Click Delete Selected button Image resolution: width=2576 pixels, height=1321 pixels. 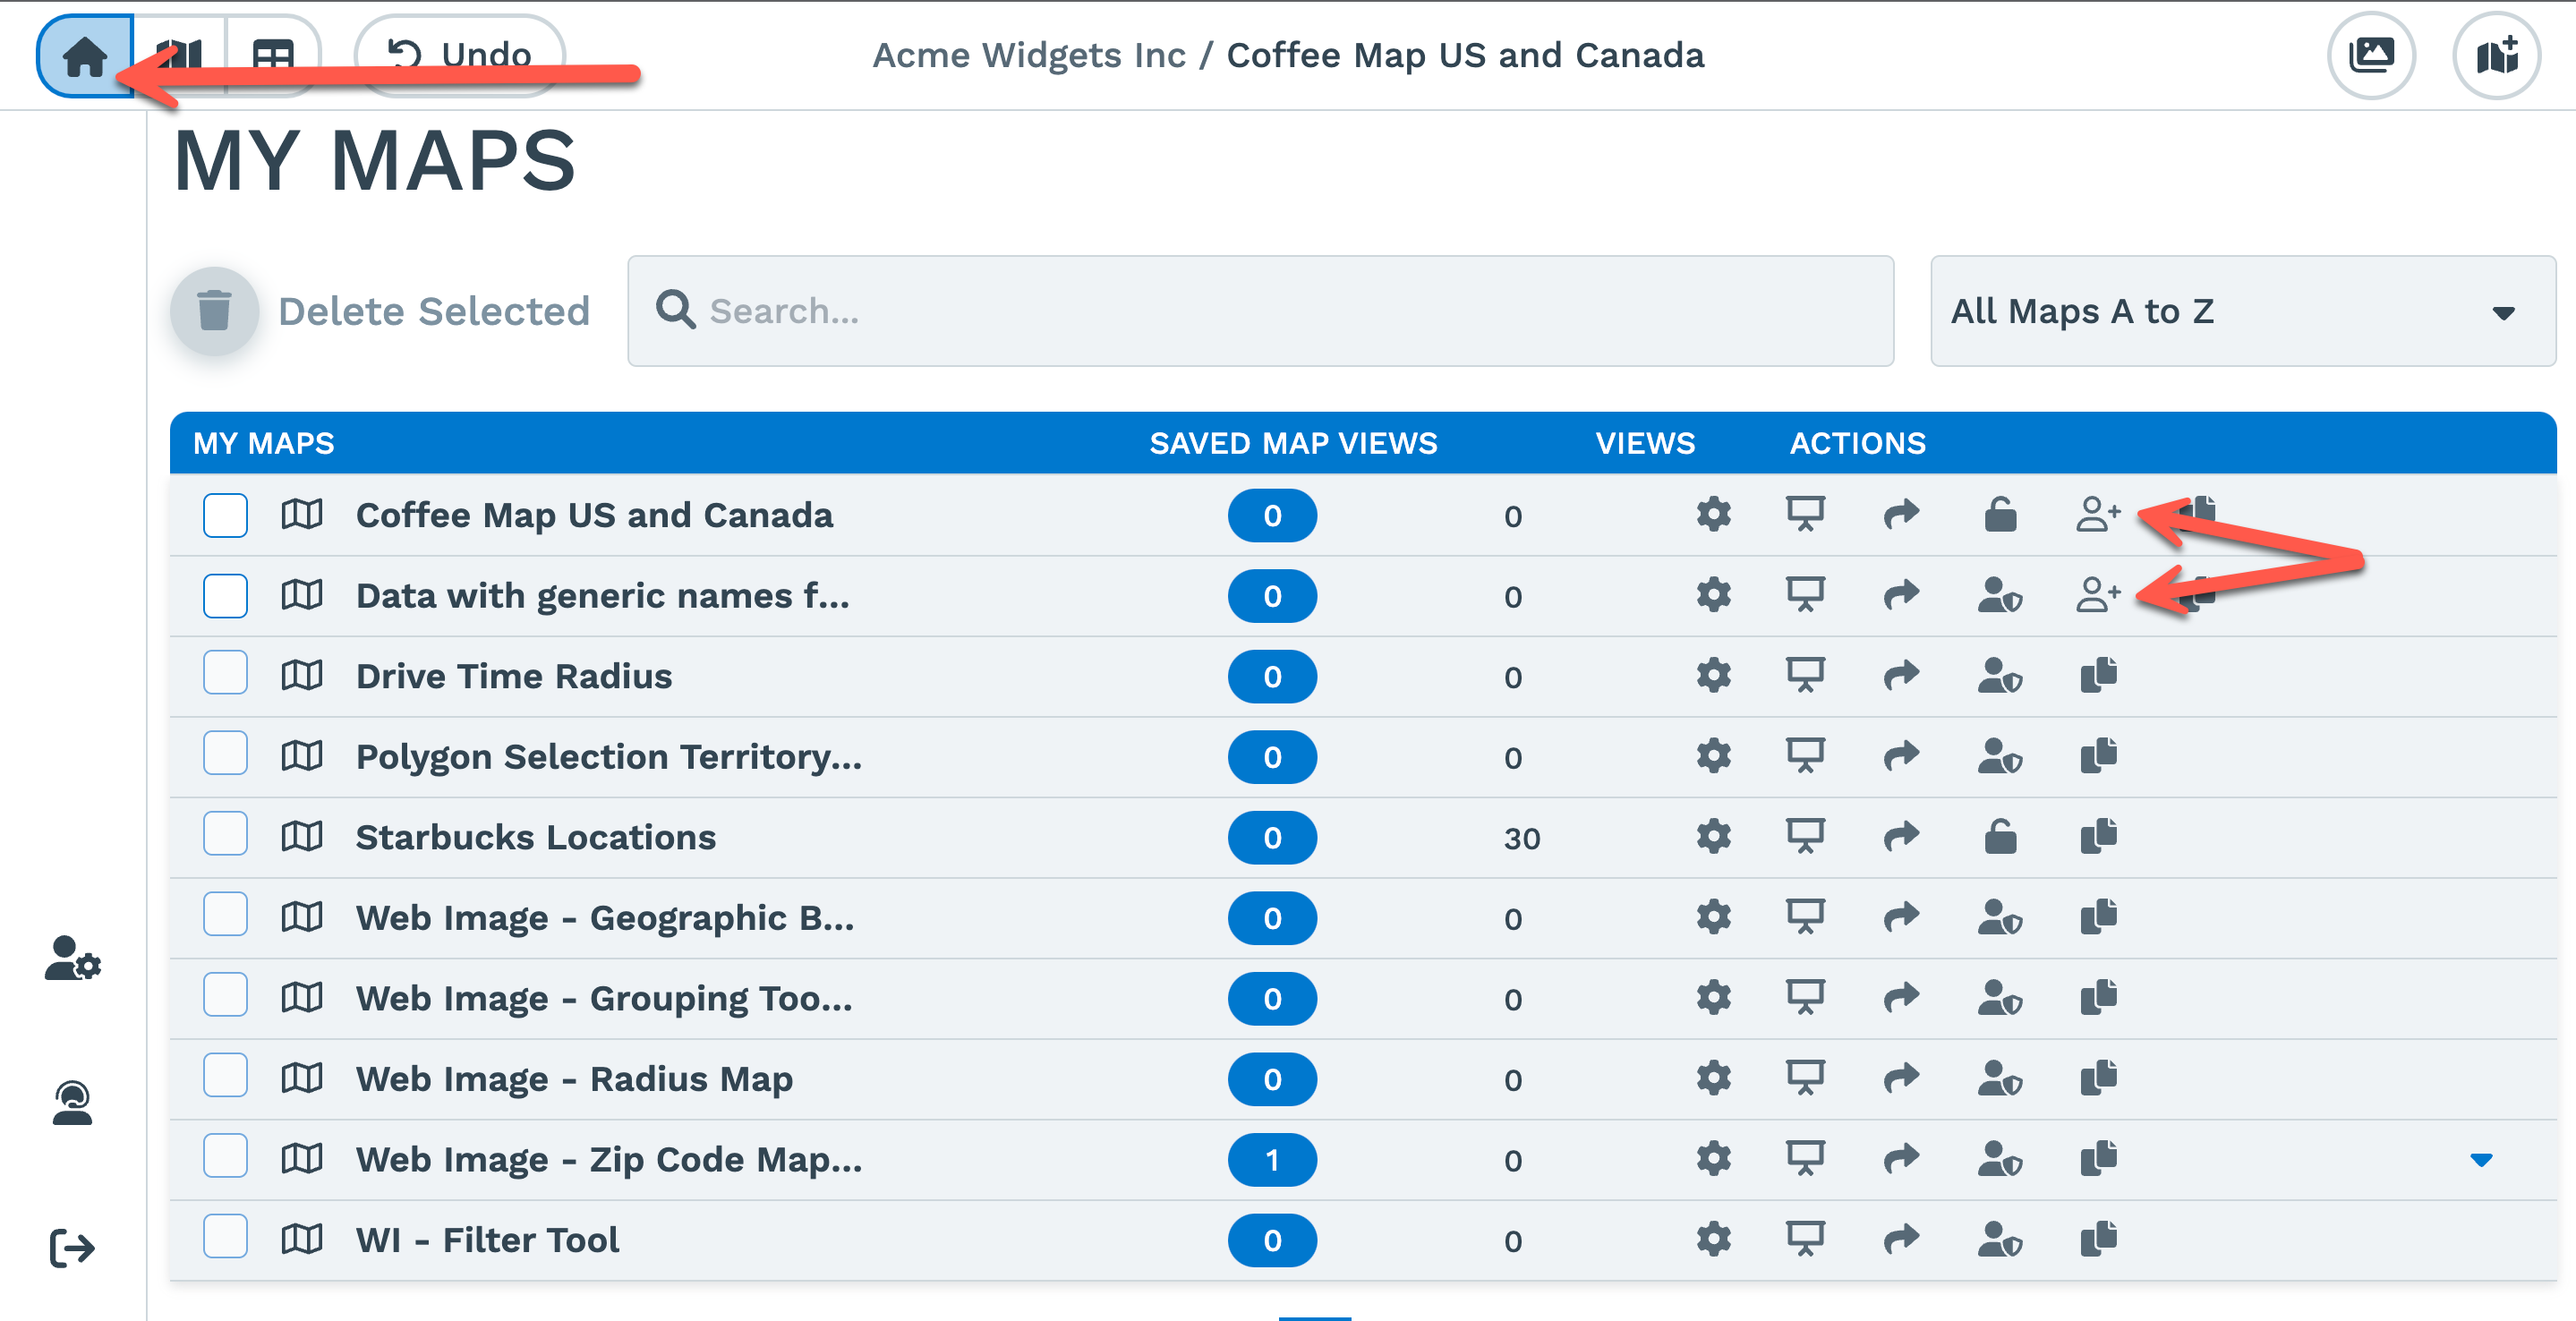pyautogui.click(x=381, y=312)
